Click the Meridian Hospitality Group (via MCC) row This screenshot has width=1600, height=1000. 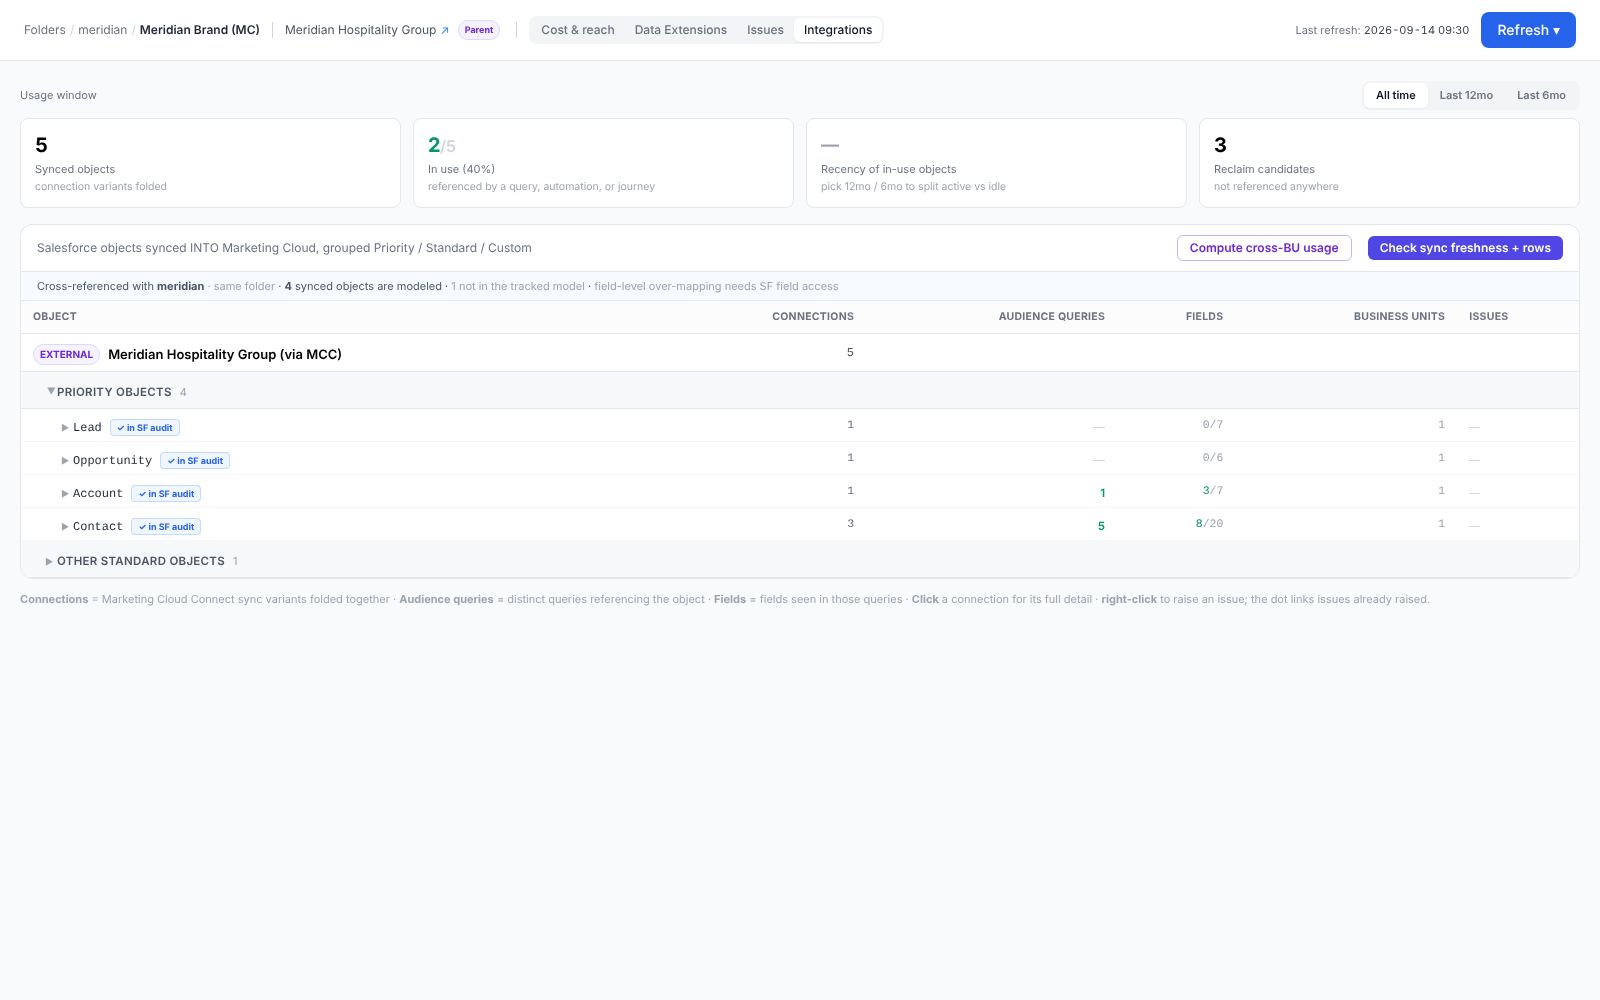coord(800,353)
